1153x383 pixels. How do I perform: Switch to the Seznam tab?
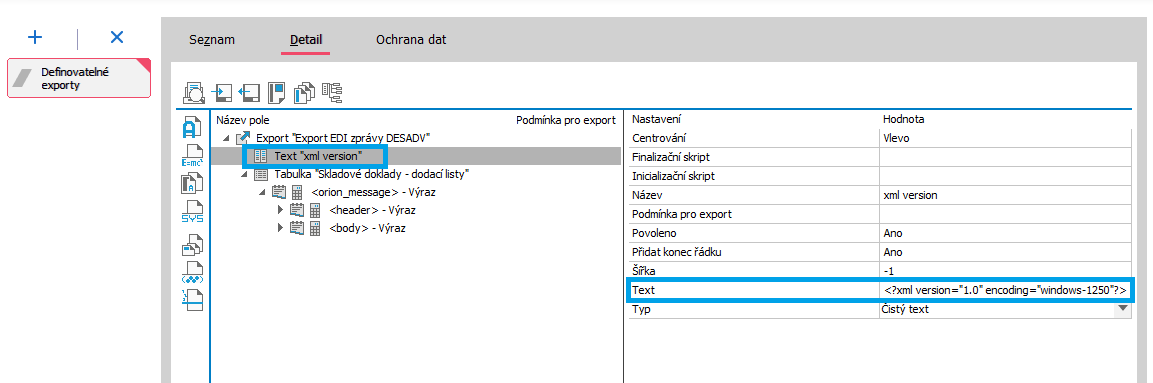(212, 40)
